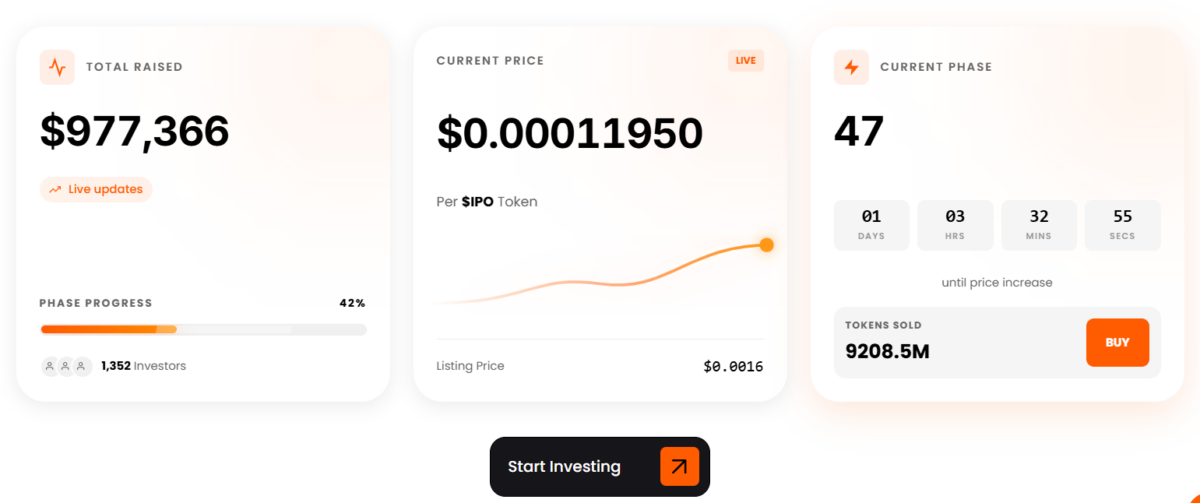1200x503 pixels.
Task: Click the $977,366 total raised amount
Action: [x=135, y=132]
